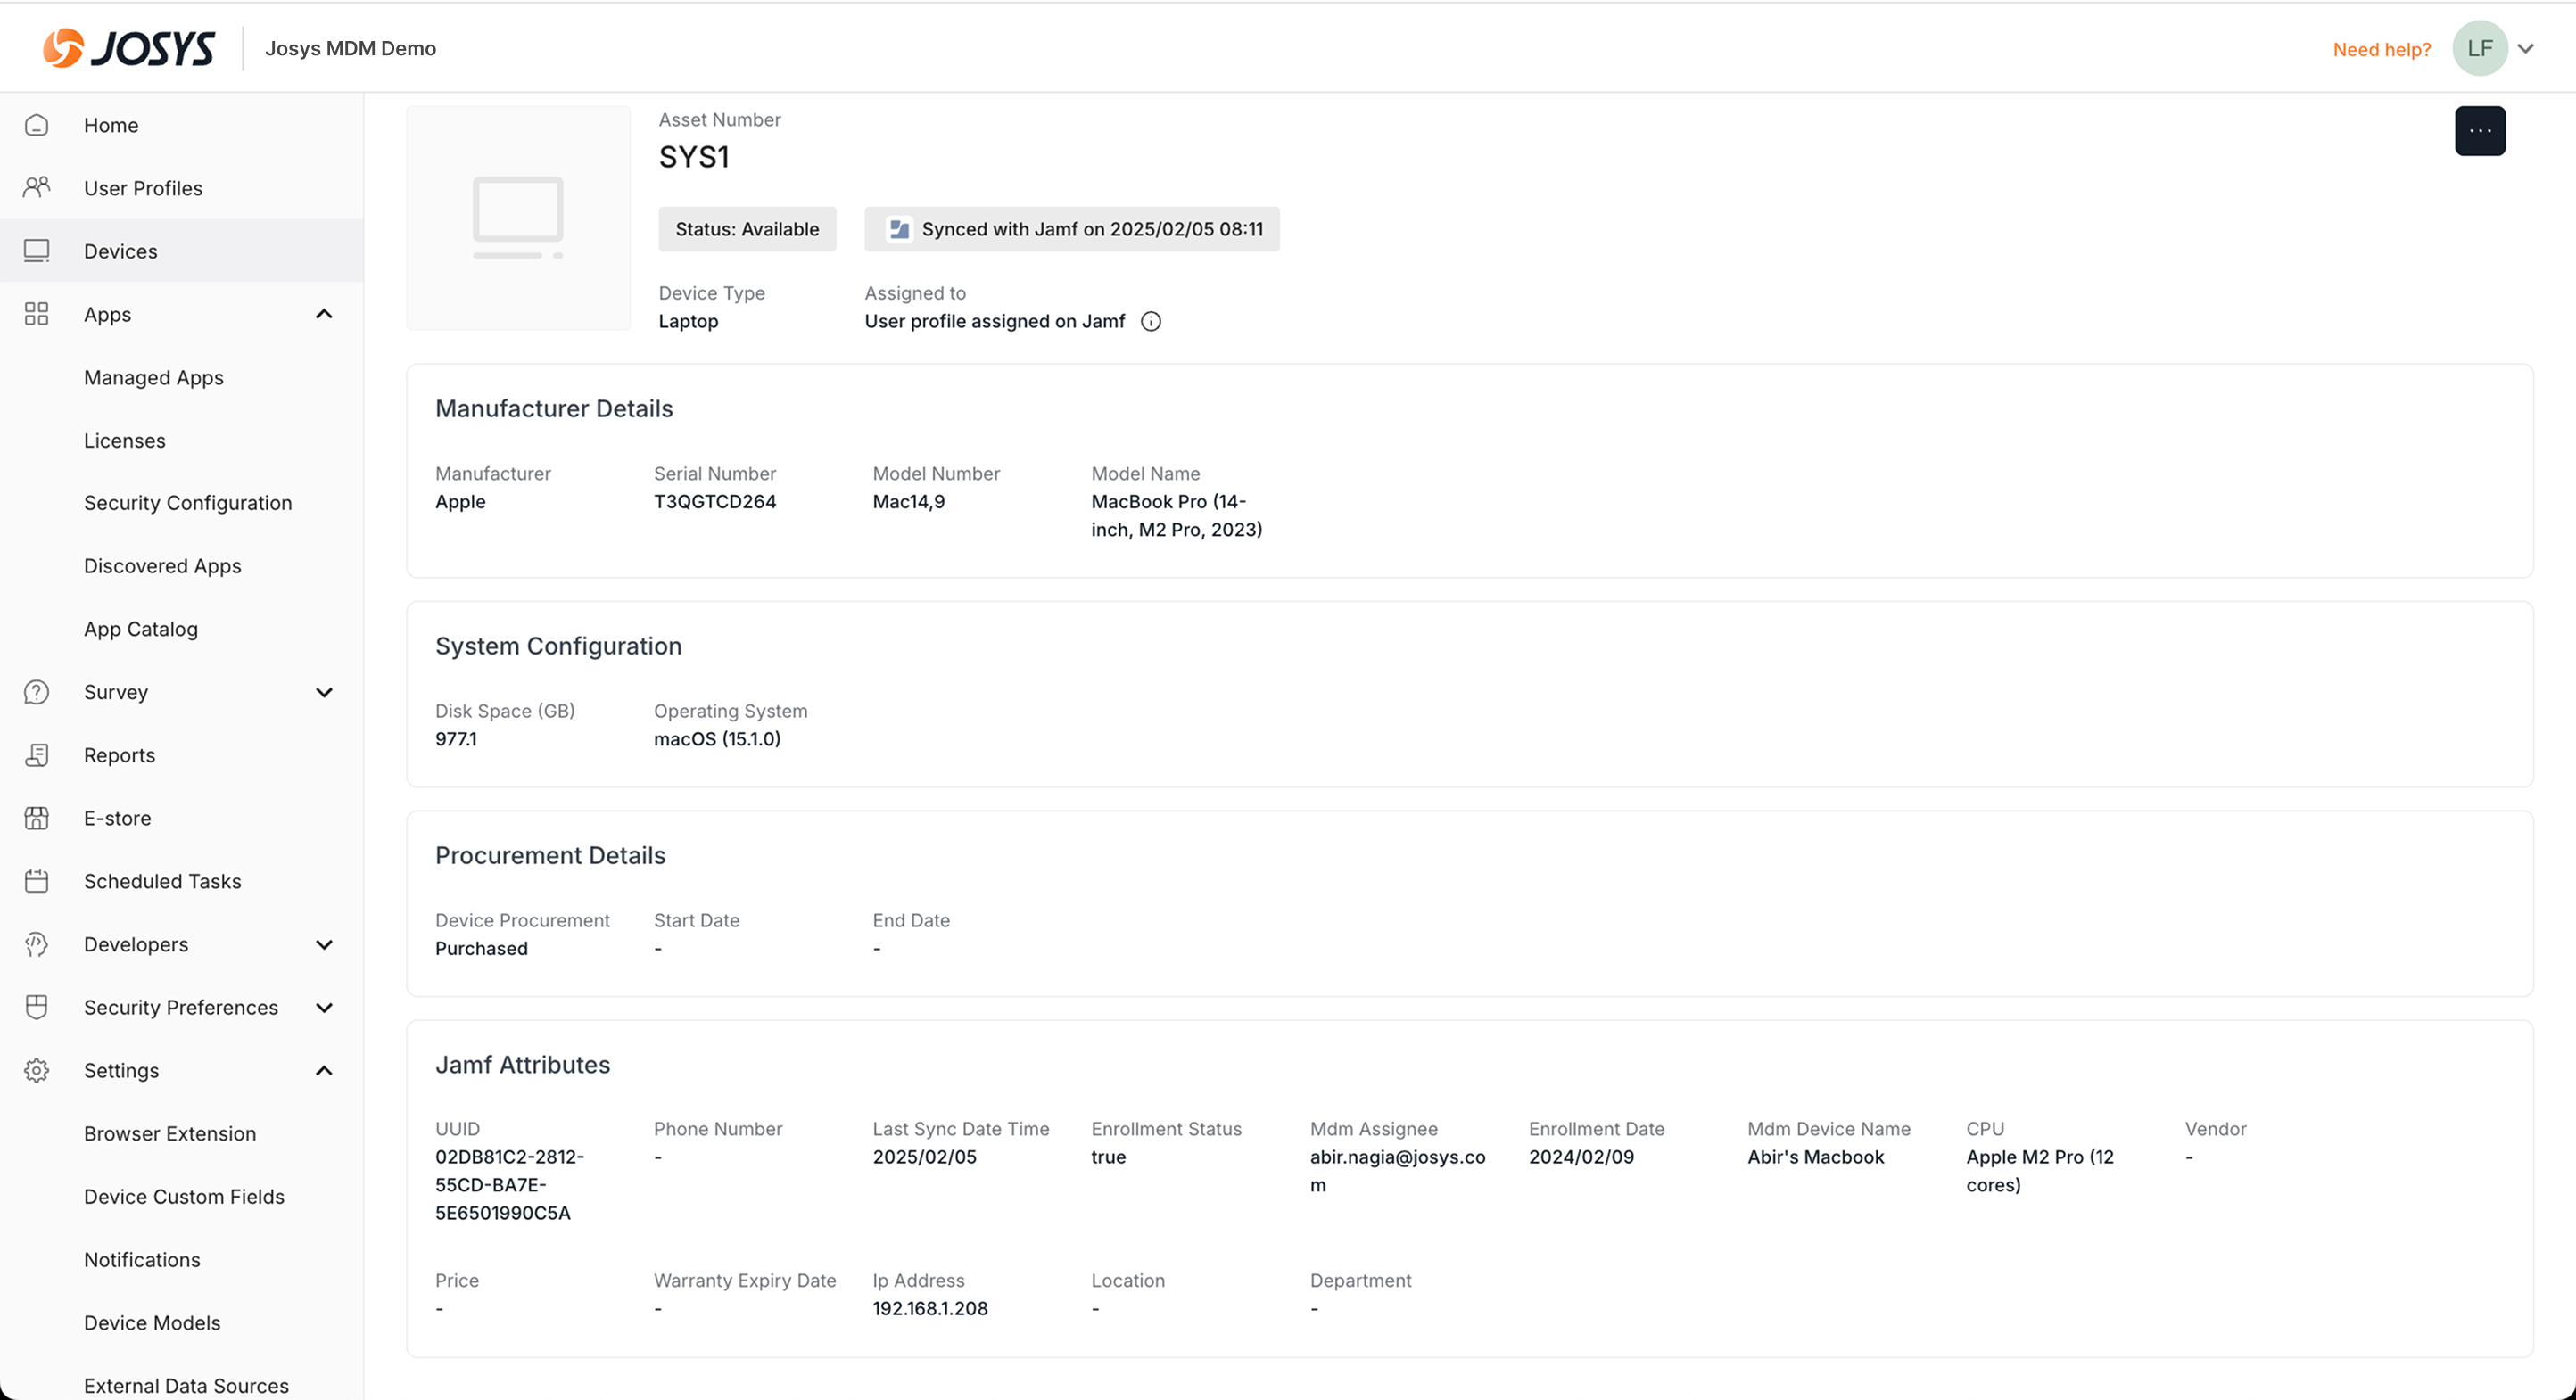Click the Scheduled Tasks calendar icon

36,881
